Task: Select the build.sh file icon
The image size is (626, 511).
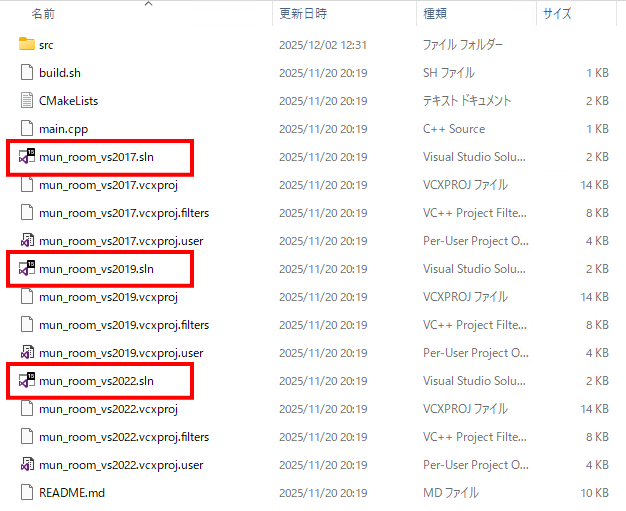Action: click(27, 73)
